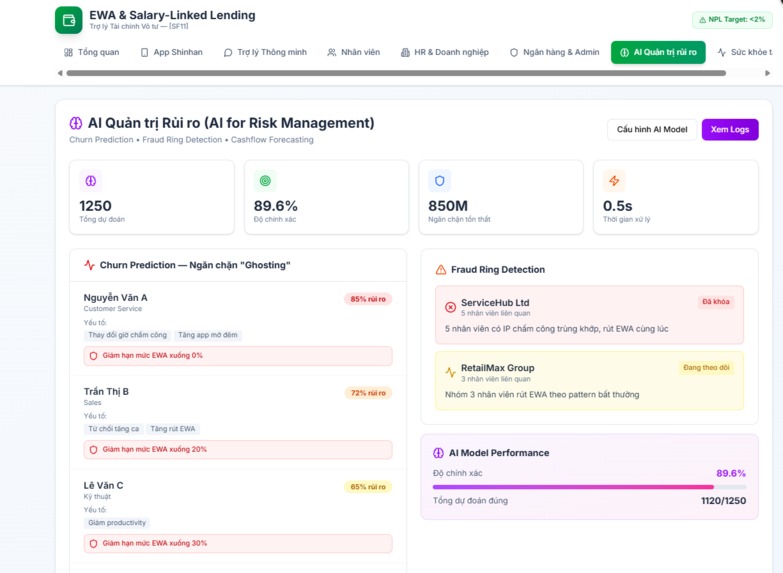Viewport: 783px width, 573px height.
Task: Switch to the App Shinhan tab
Action: [172, 52]
